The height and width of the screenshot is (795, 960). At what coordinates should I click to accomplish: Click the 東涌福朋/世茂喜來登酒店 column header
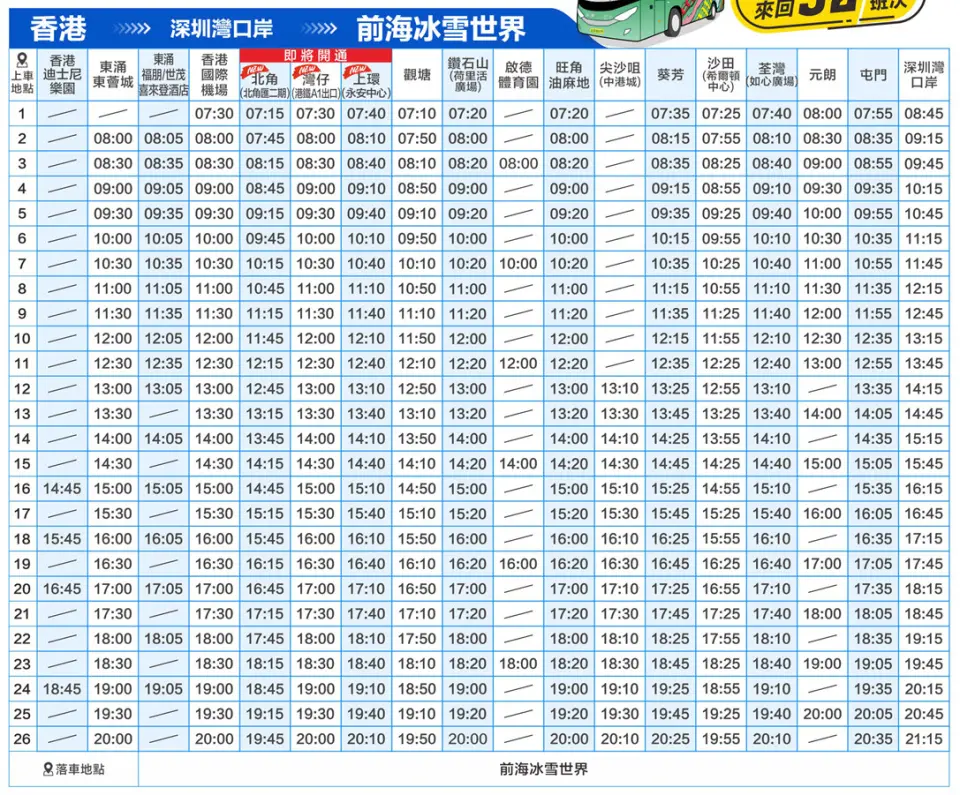163,75
